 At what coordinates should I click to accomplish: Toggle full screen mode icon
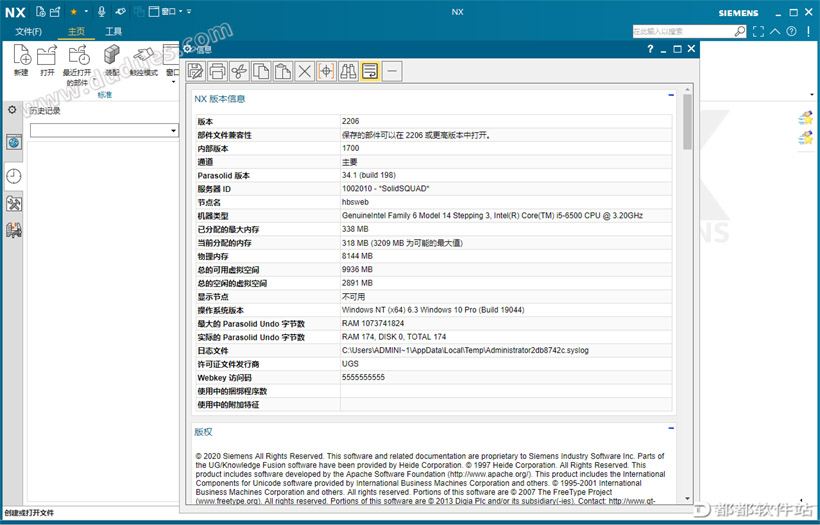(758, 31)
